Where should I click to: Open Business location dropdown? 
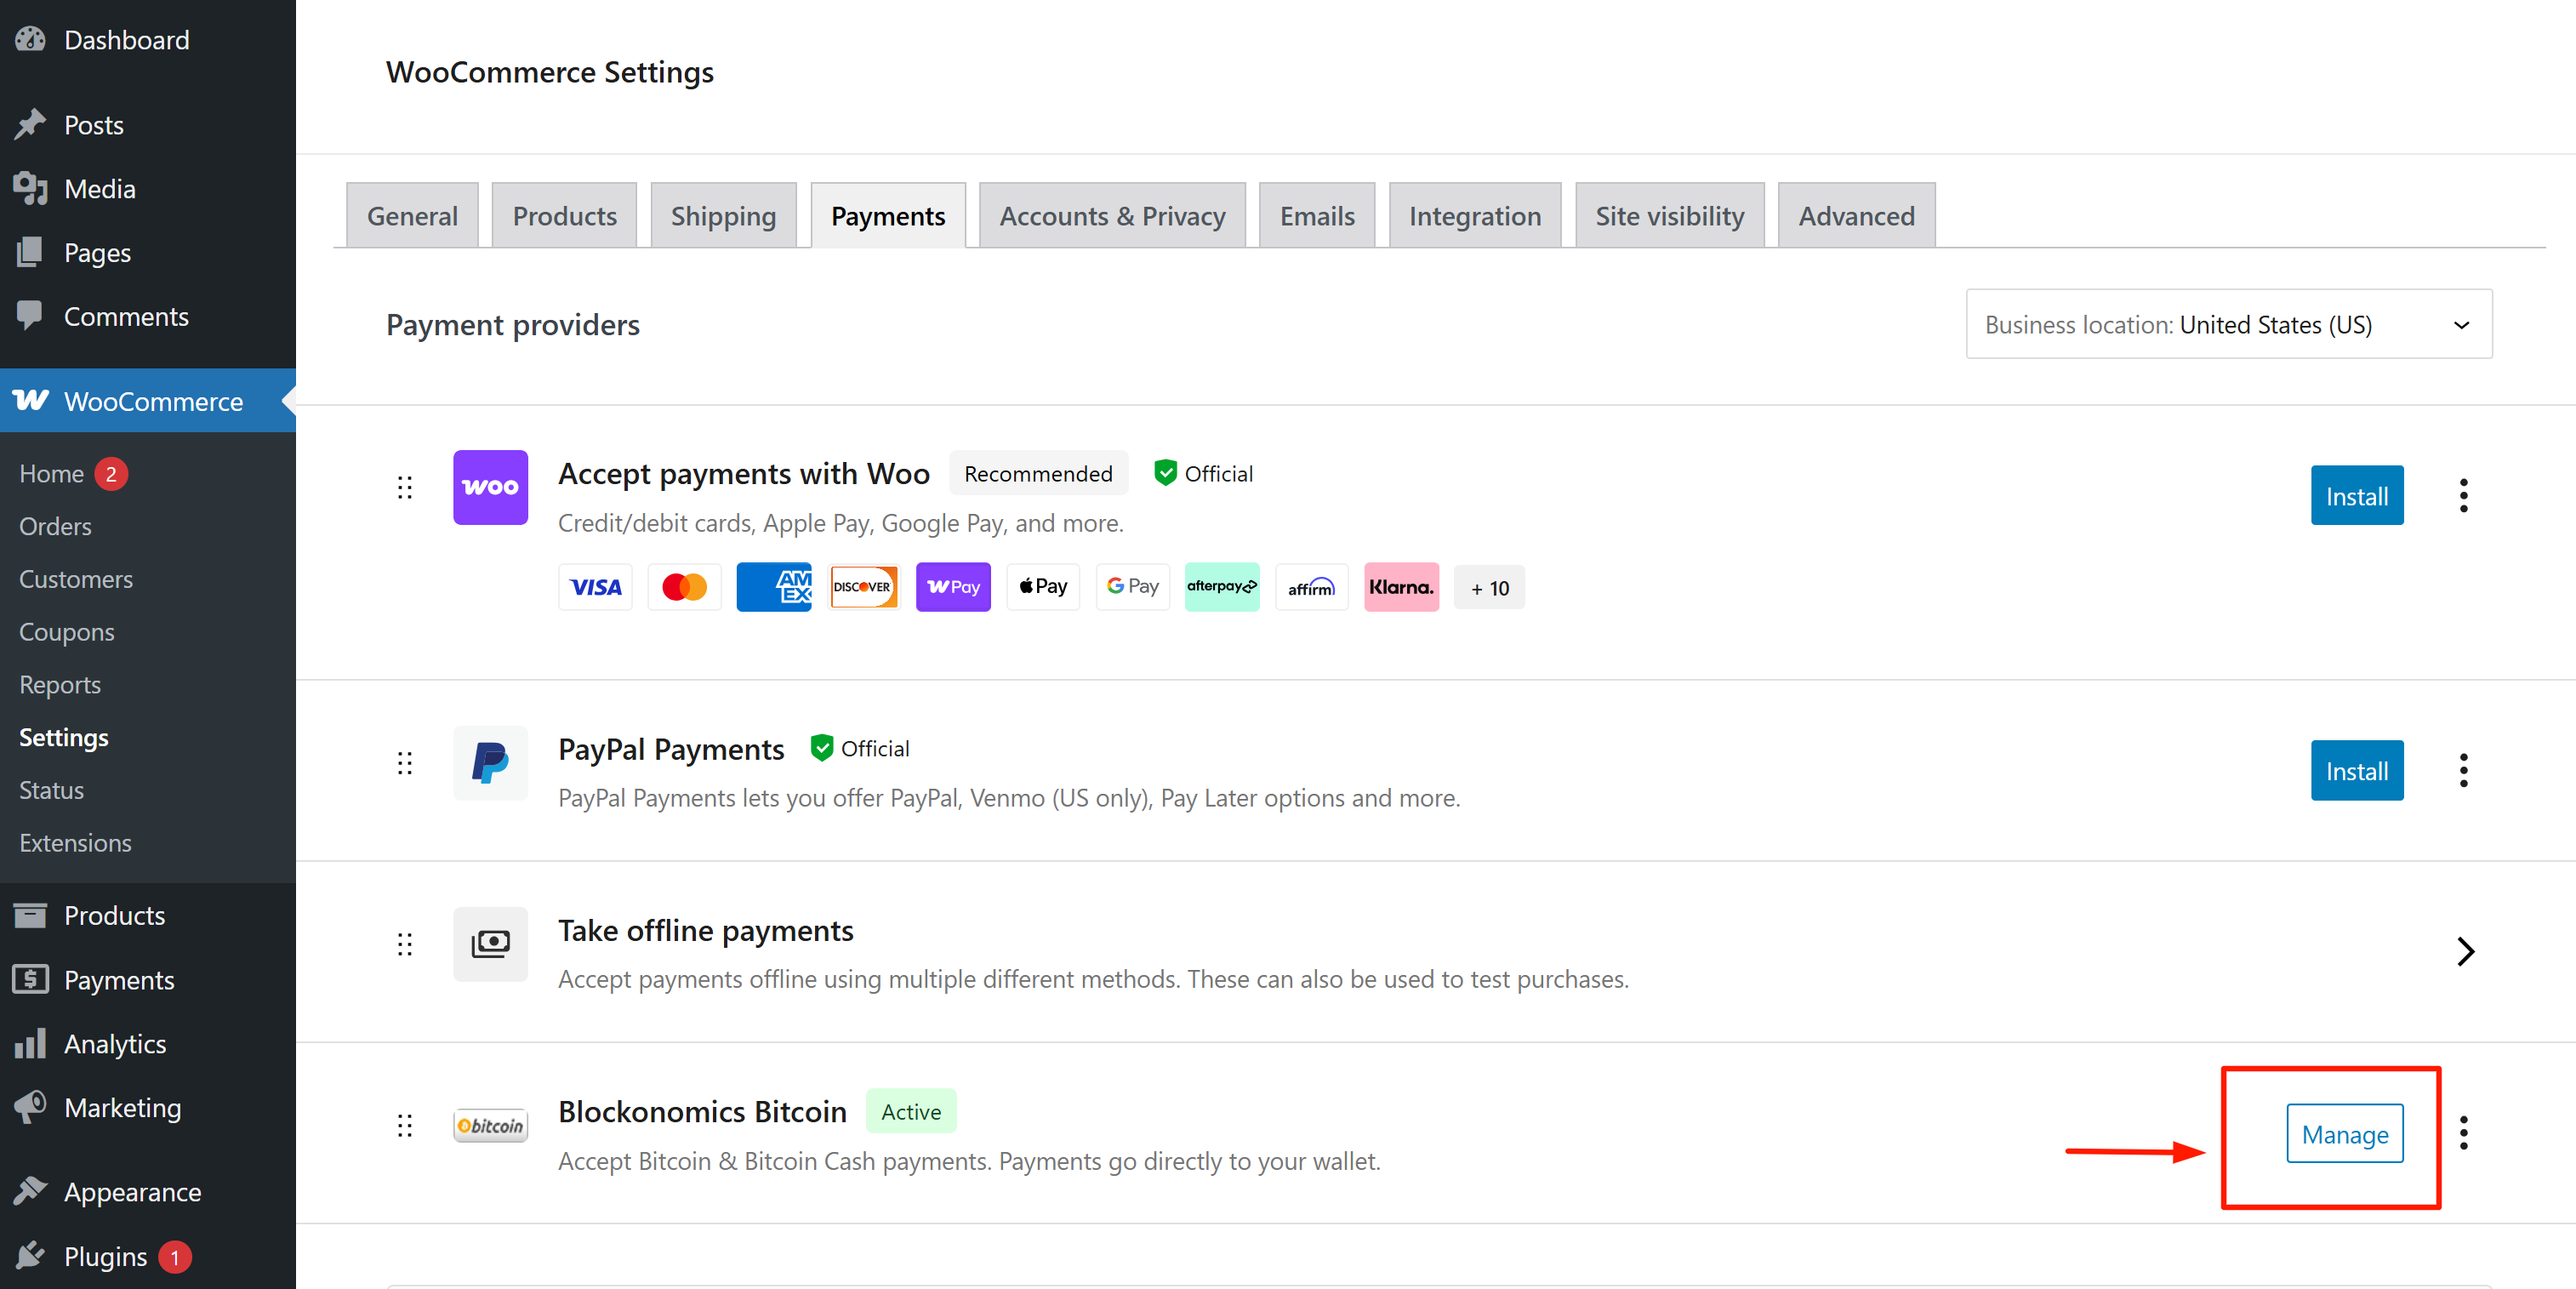click(x=2228, y=325)
